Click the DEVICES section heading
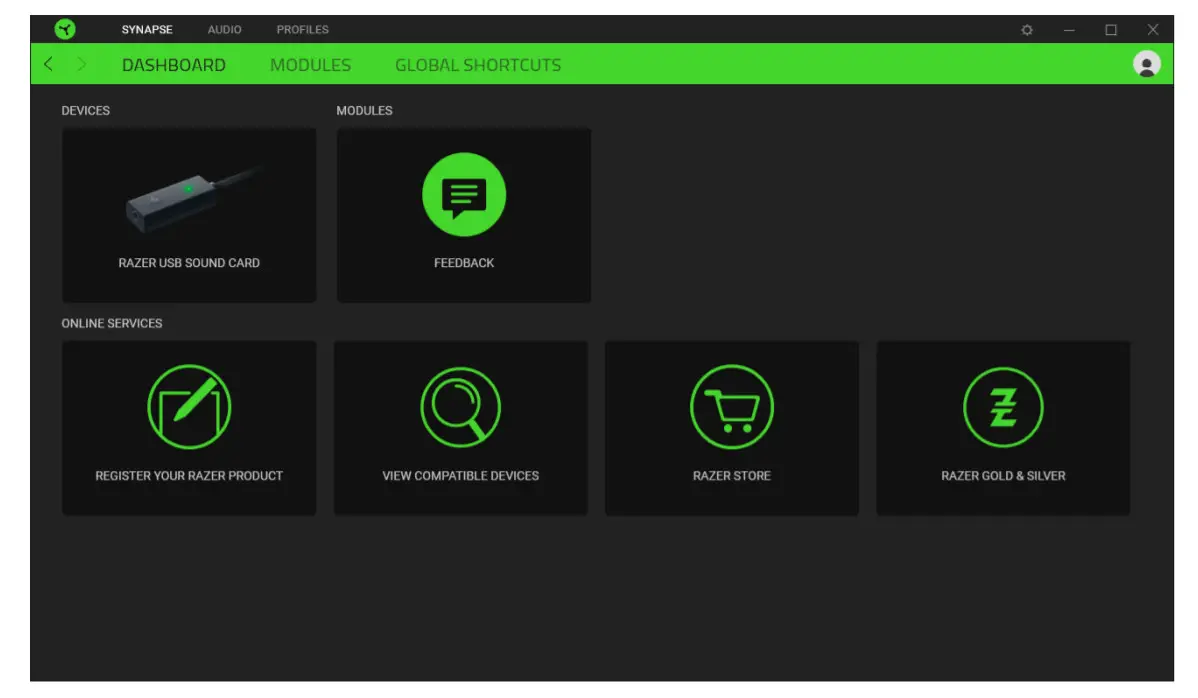This screenshot has width=1198, height=698. tap(86, 110)
